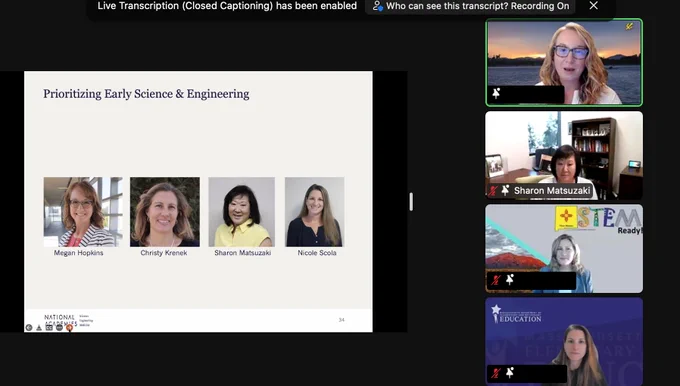This screenshot has width=680, height=386.
Task: Click slide title "Prioritizing Early Science & Engineering"
Action: 146,94
